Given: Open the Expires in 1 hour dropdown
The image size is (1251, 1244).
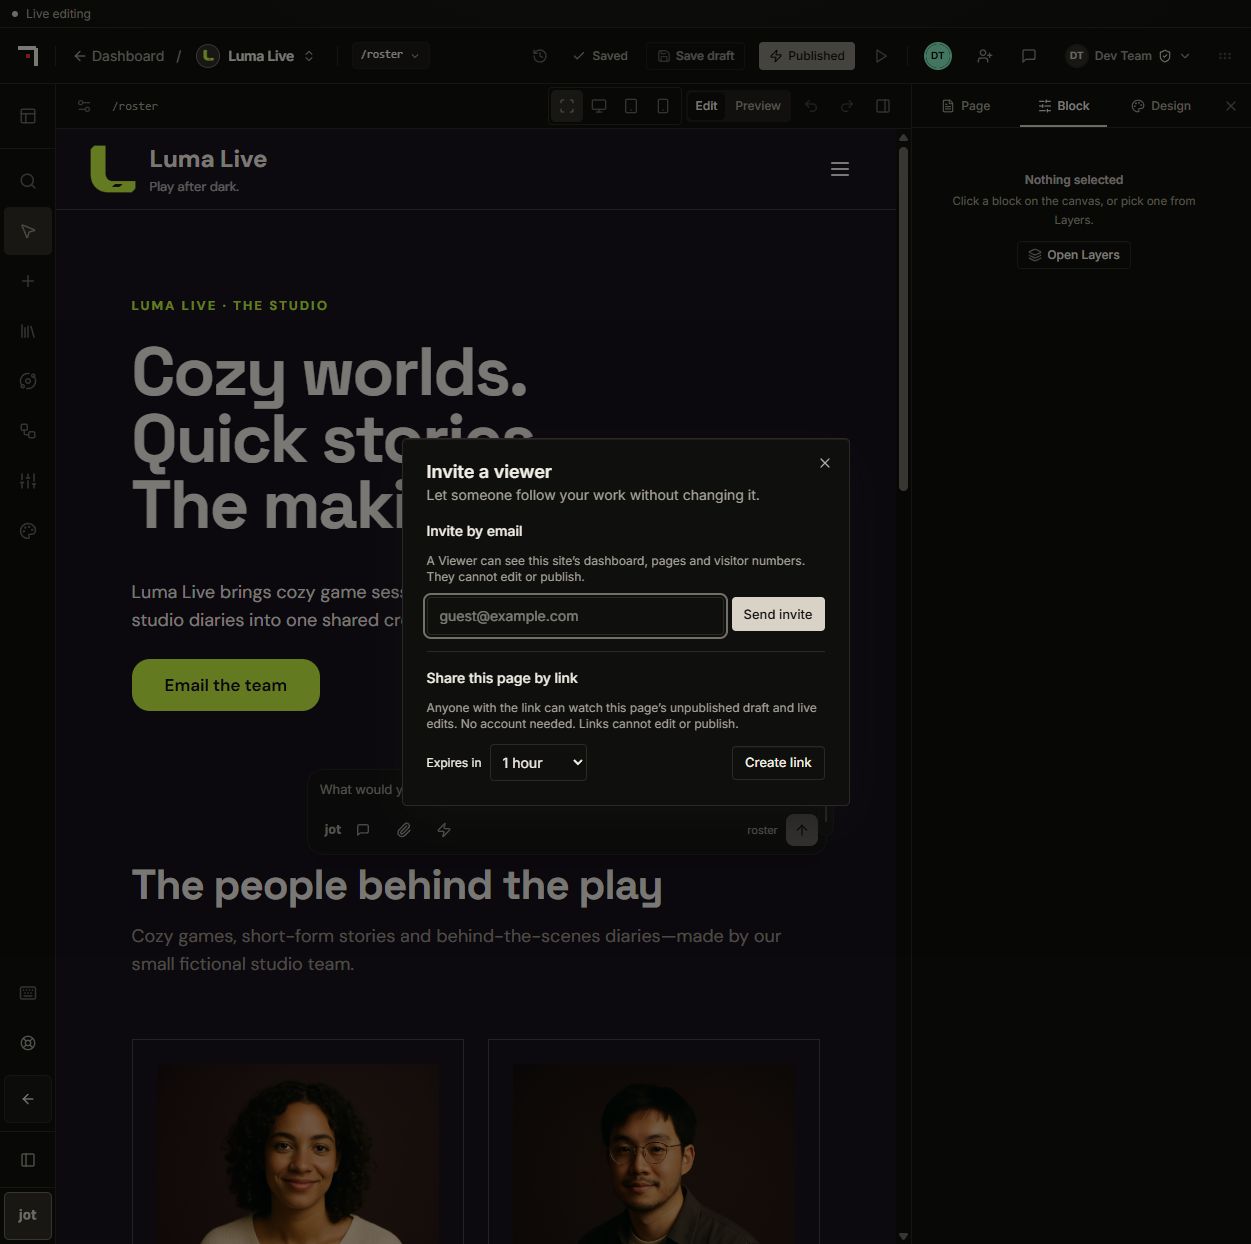Looking at the screenshot, I should click(538, 763).
